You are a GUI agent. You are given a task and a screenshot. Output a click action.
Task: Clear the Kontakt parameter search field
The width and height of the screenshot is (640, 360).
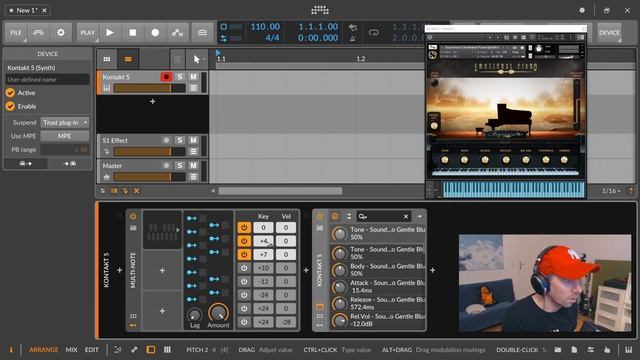point(406,216)
